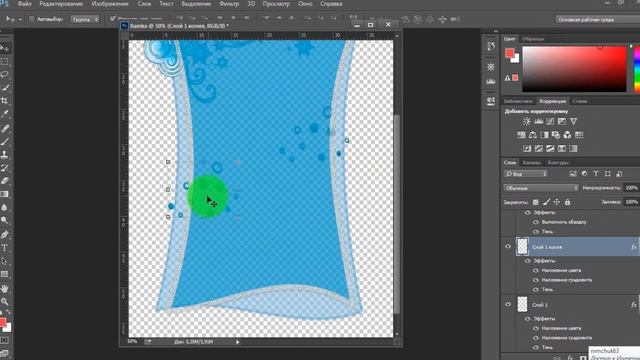Add a Levels adjustment
This screenshot has height=360, width=640.
pyautogui.click(x=539, y=121)
